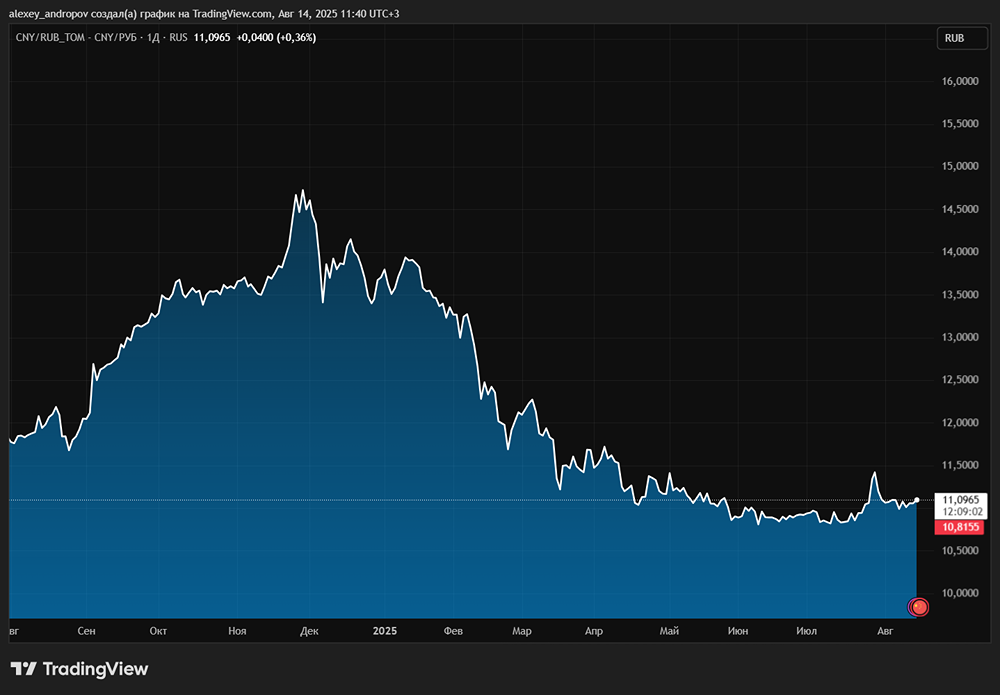The image size is (1000, 695).
Task: Click the Июл month label on time axis
Action: click(807, 631)
